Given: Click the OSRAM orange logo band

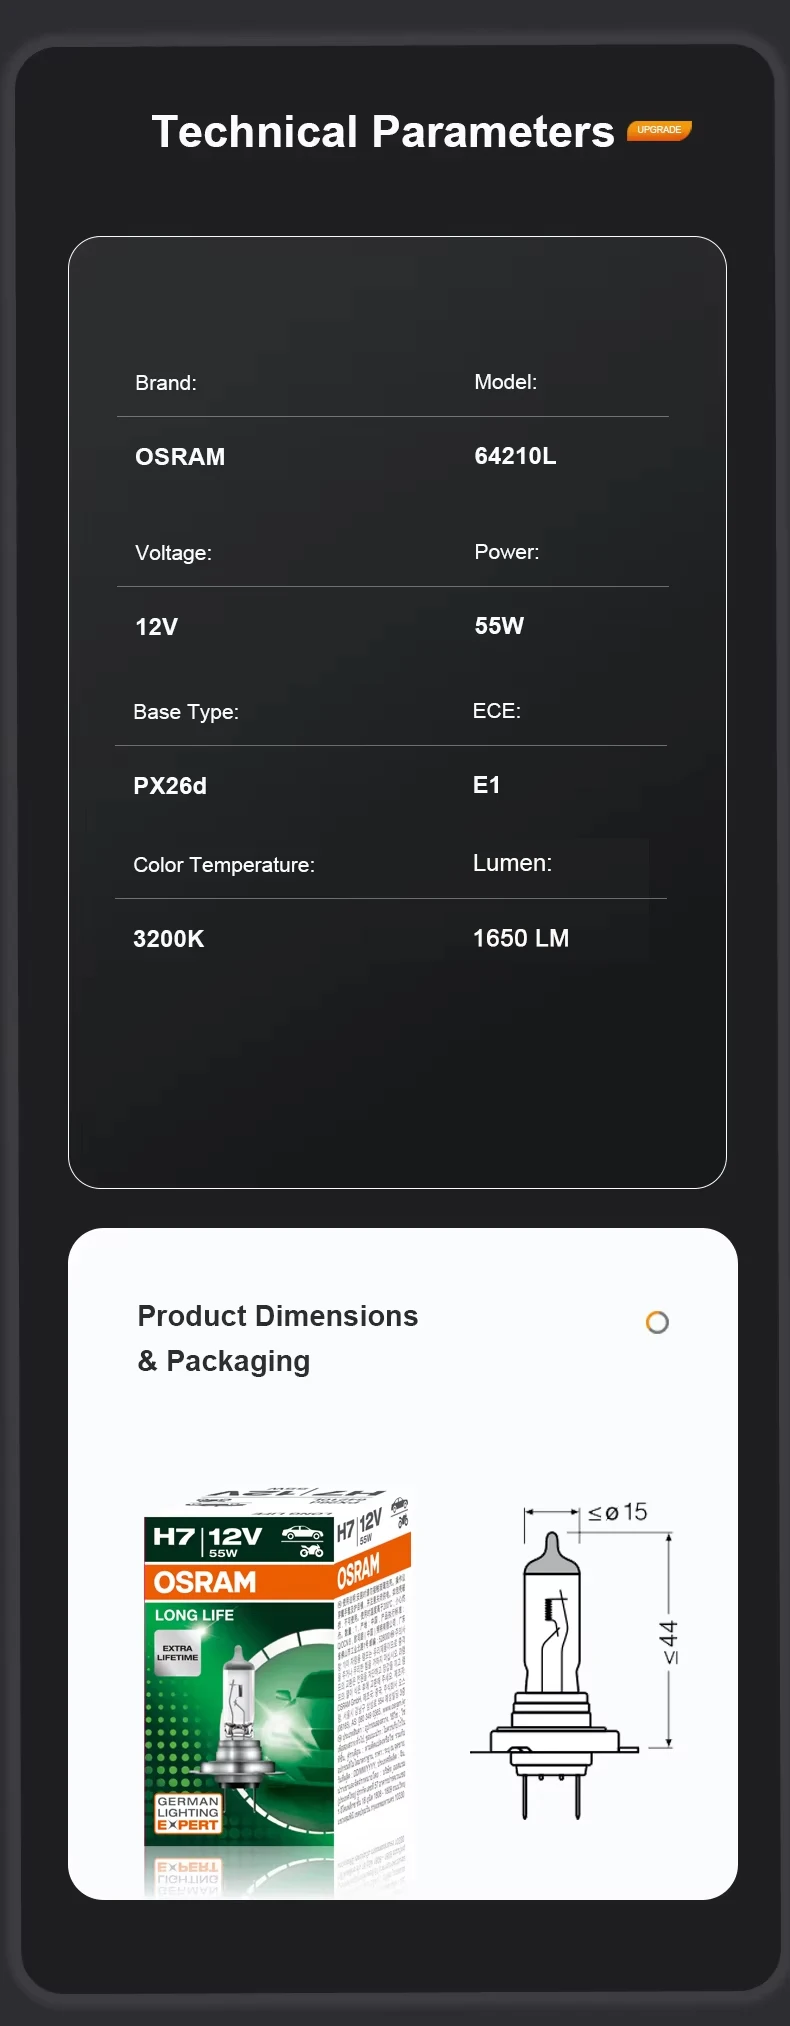Looking at the screenshot, I should (x=239, y=1581).
